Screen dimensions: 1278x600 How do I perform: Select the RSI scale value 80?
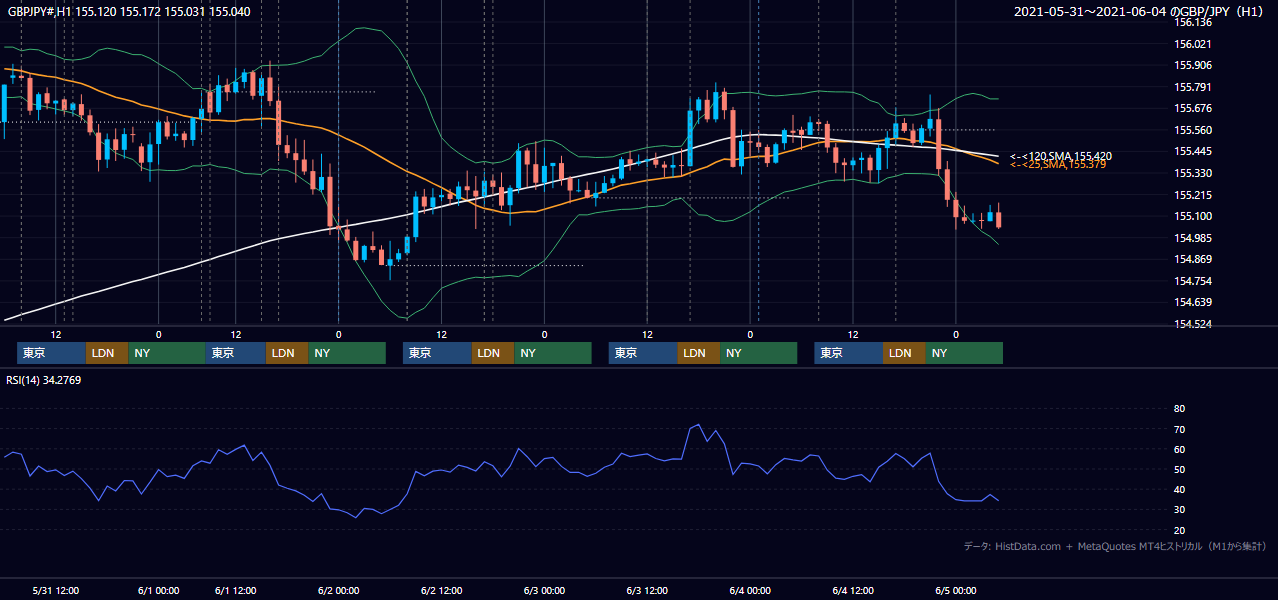point(1179,409)
